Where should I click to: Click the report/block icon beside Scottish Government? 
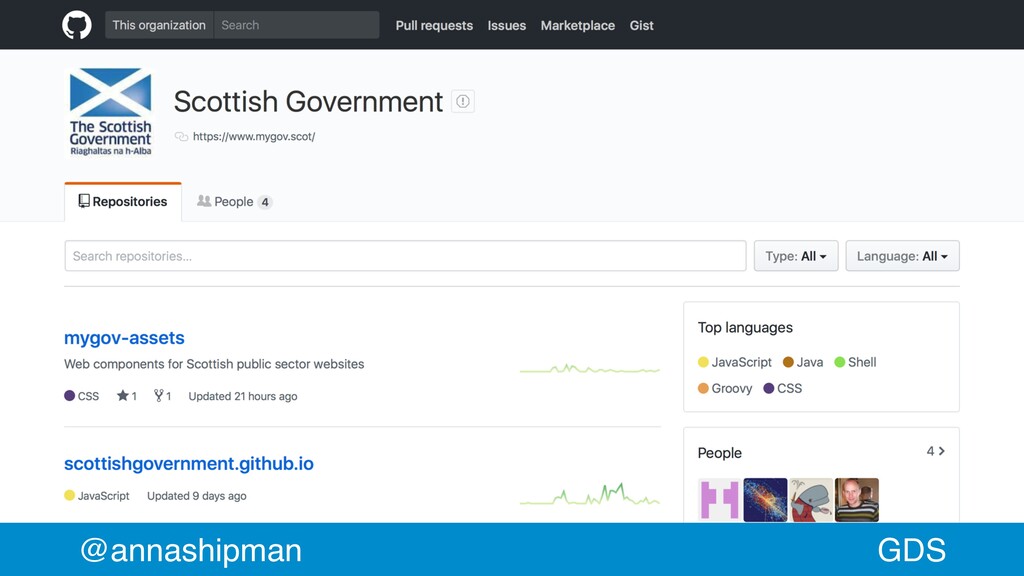463,101
